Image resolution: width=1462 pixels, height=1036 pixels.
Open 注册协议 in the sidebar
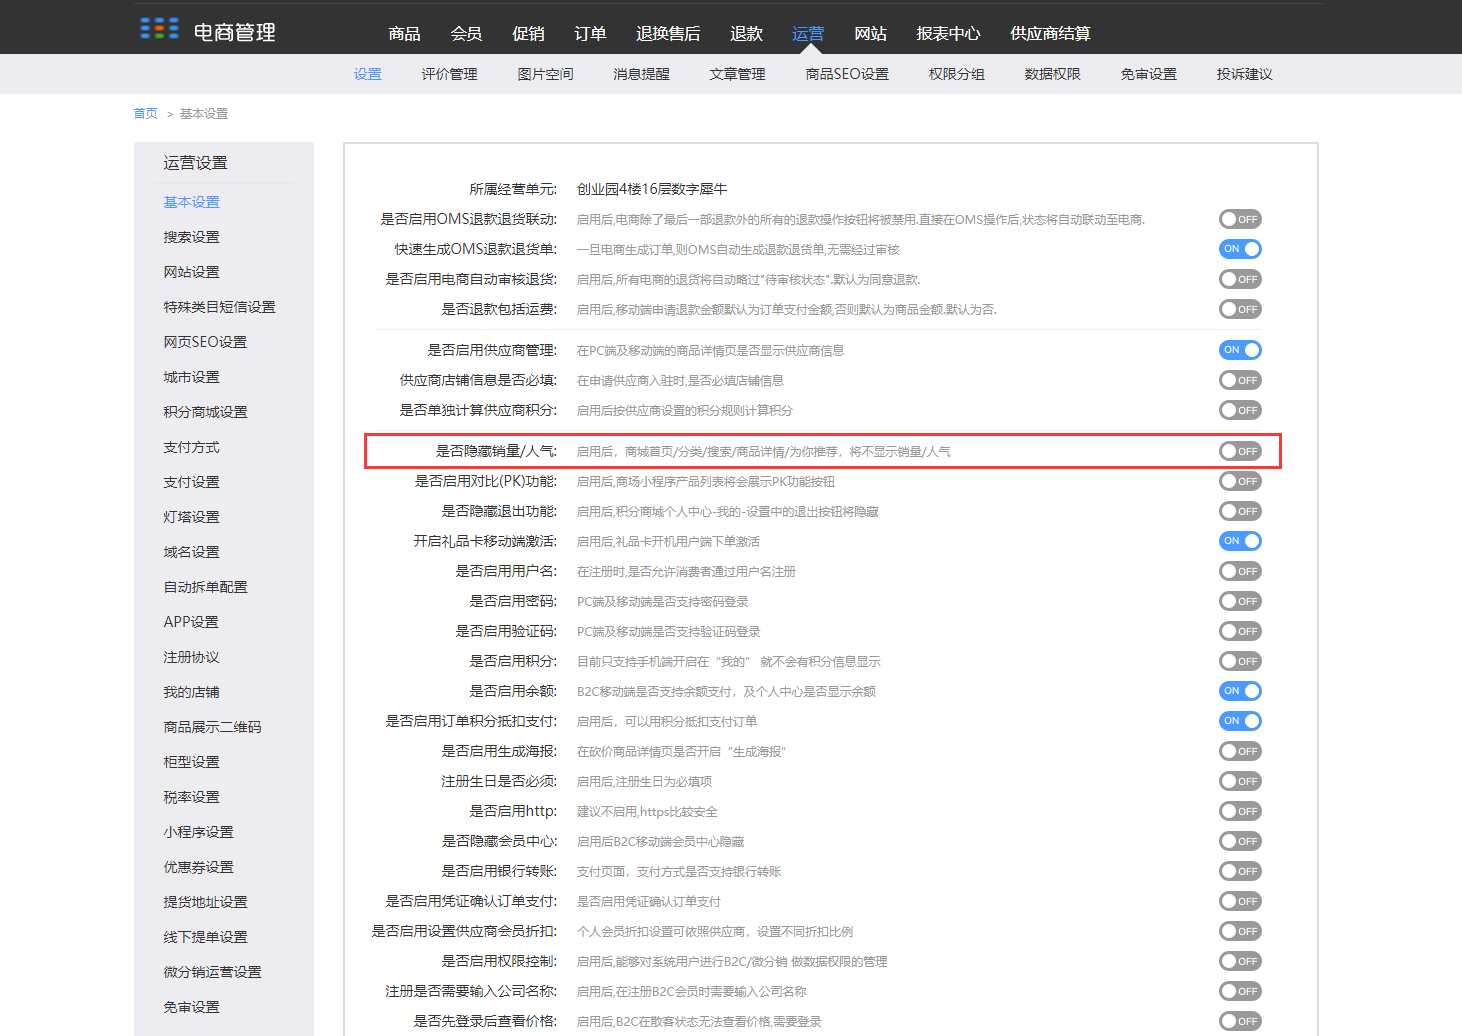click(191, 657)
